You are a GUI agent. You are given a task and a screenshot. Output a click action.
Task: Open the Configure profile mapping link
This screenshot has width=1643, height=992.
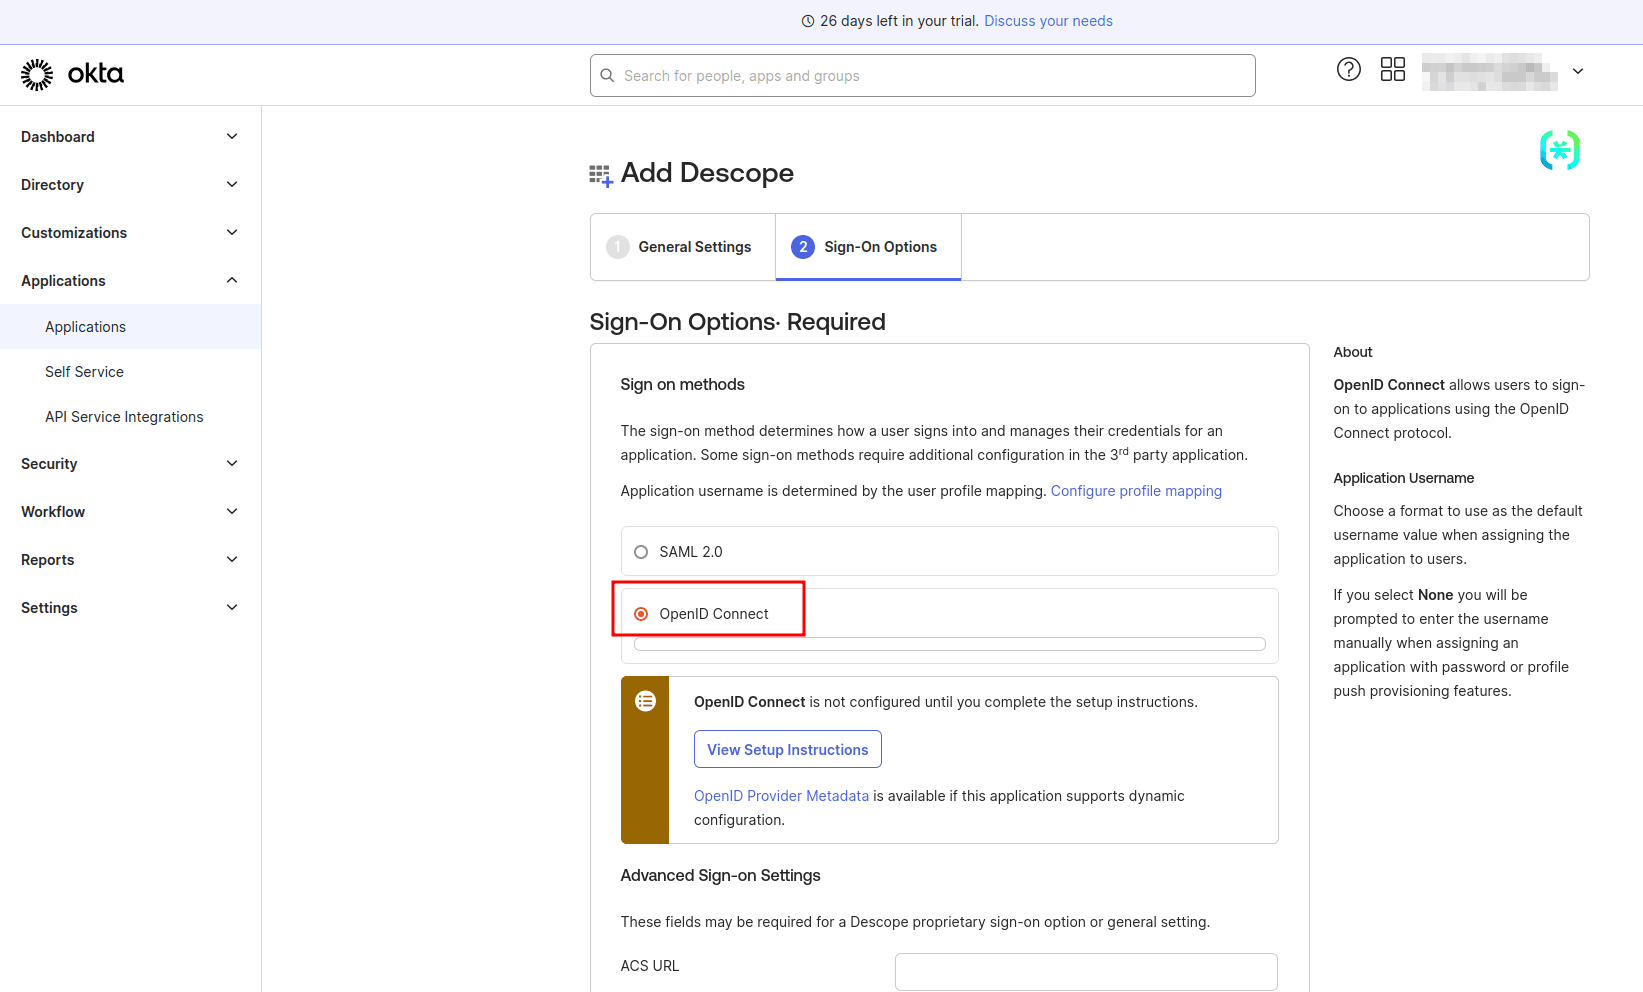click(1136, 491)
